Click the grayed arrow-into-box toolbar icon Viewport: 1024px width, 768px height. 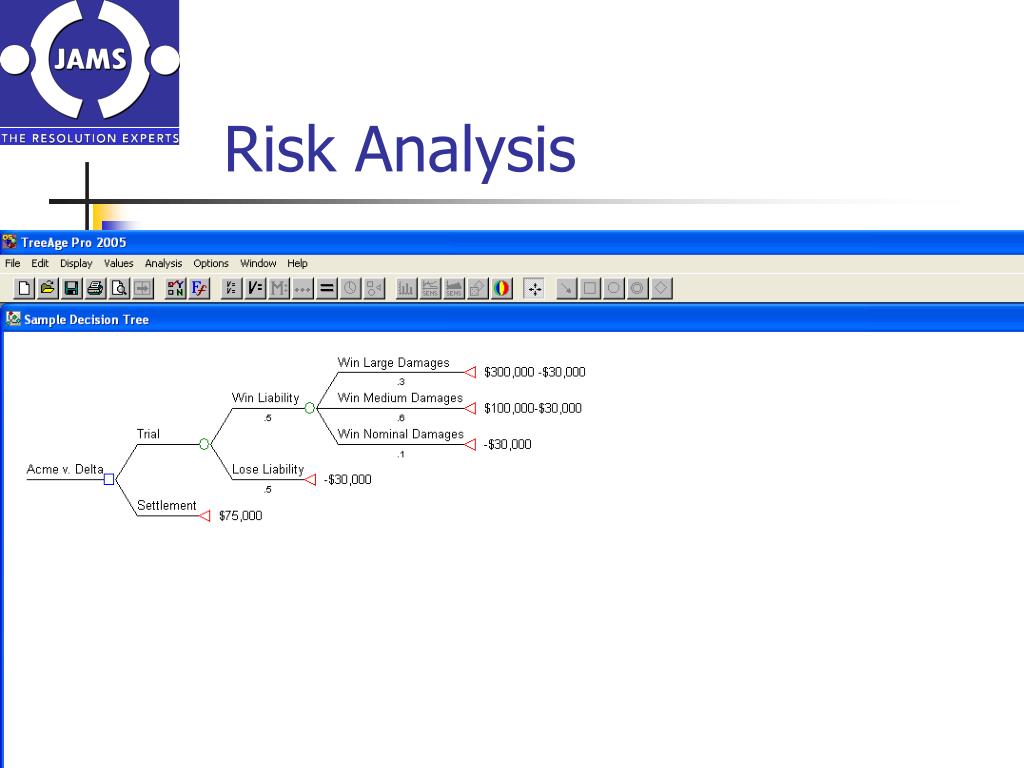click(x=142, y=288)
